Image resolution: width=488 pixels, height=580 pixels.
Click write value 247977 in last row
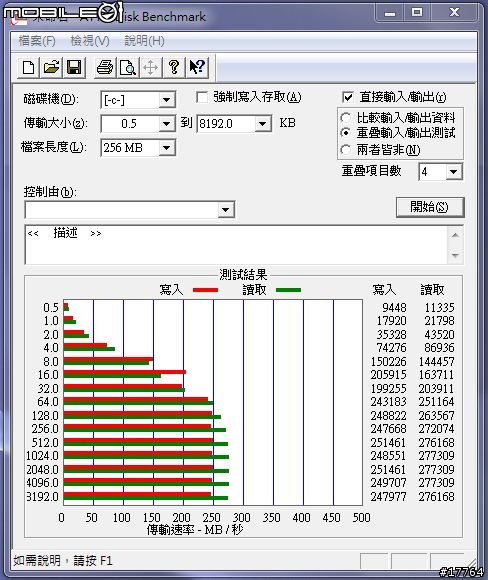click(x=388, y=496)
